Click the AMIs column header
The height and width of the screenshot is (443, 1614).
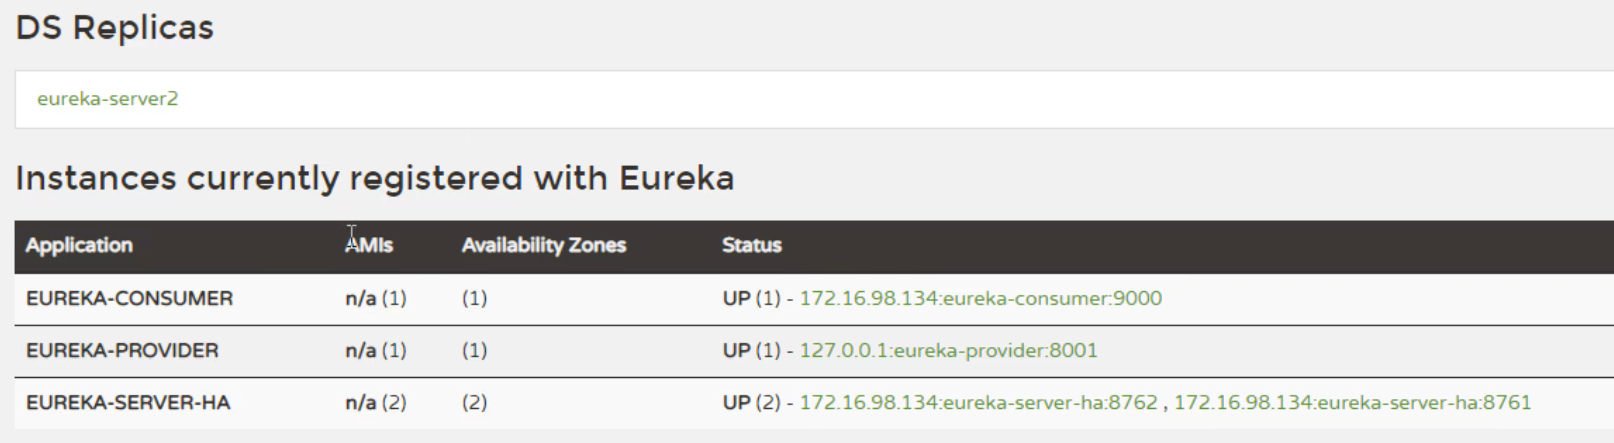click(369, 245)
